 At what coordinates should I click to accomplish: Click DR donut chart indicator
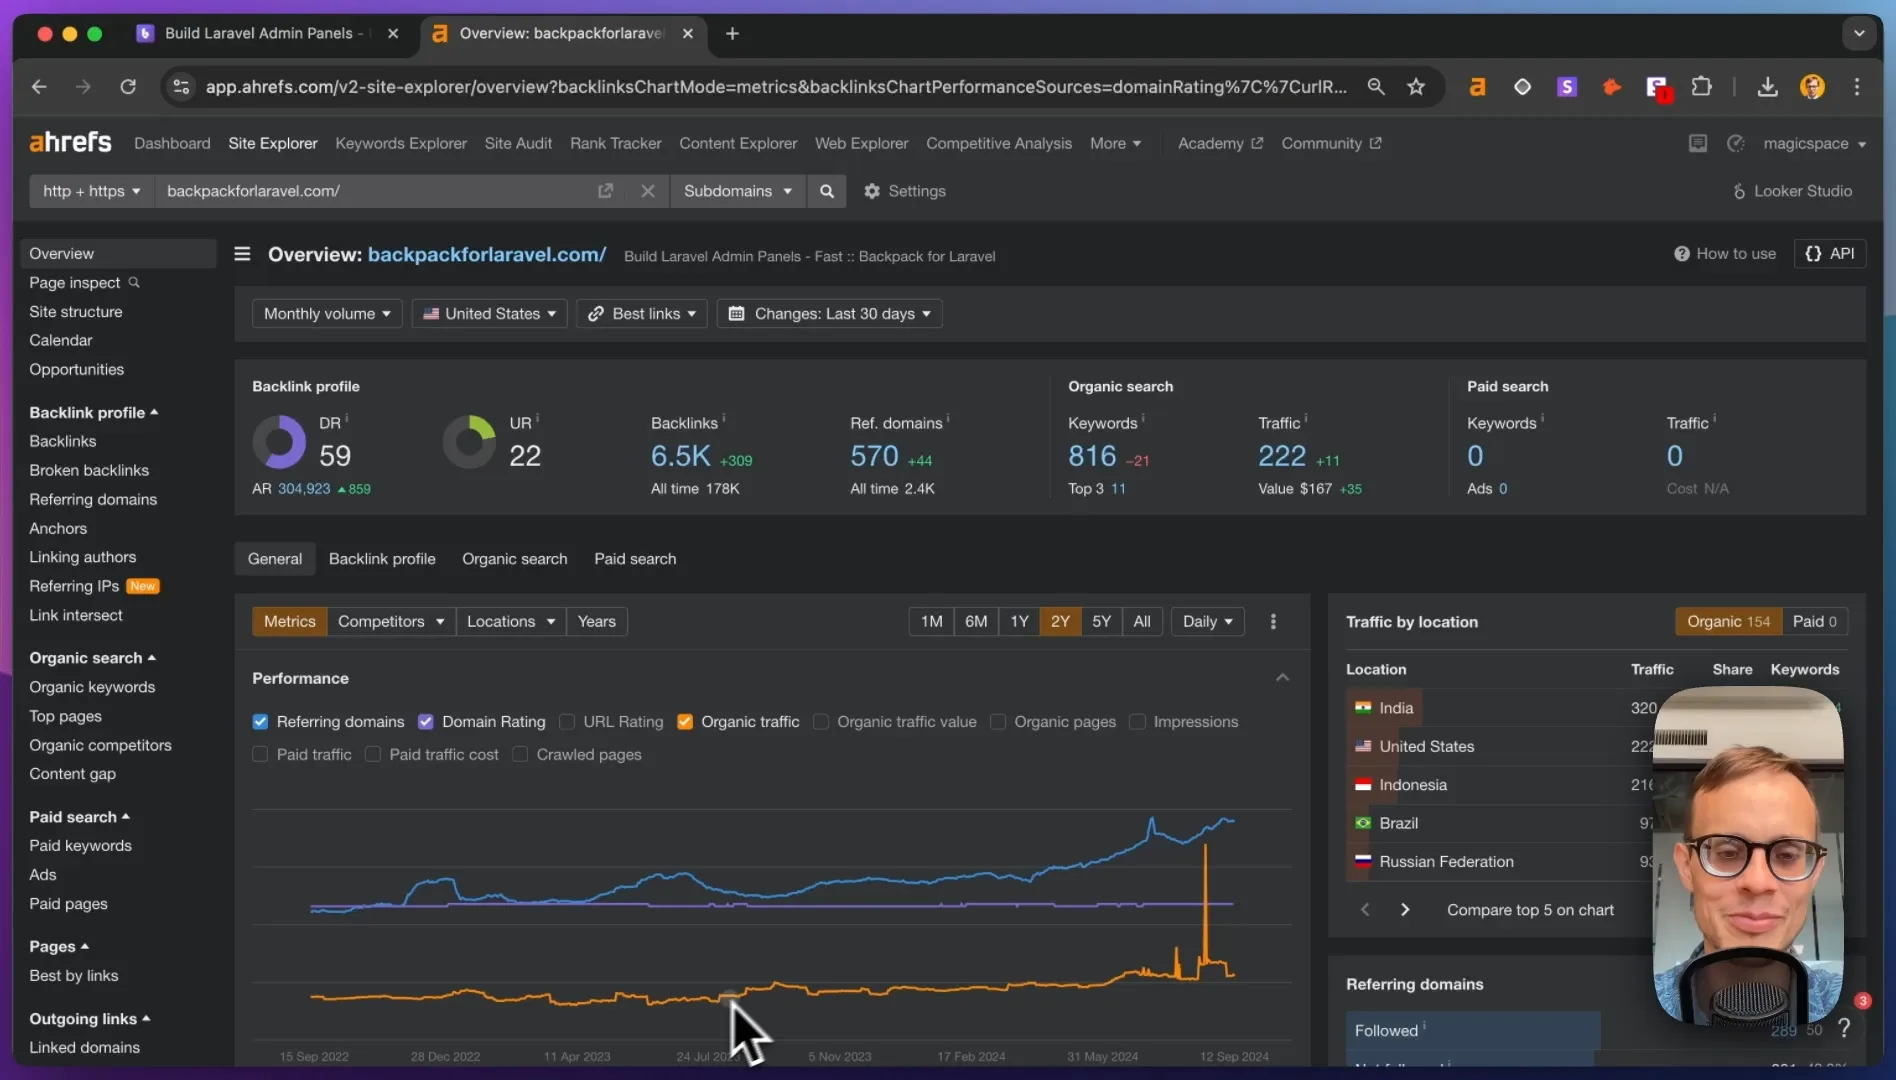(x=278, y=442)
